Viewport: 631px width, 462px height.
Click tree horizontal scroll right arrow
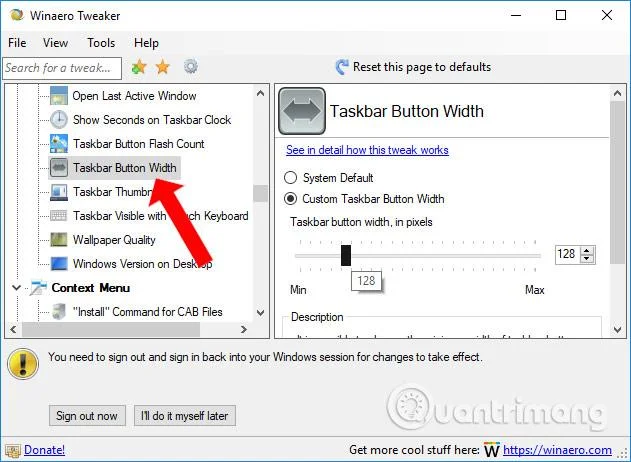(x=243, y=330)
